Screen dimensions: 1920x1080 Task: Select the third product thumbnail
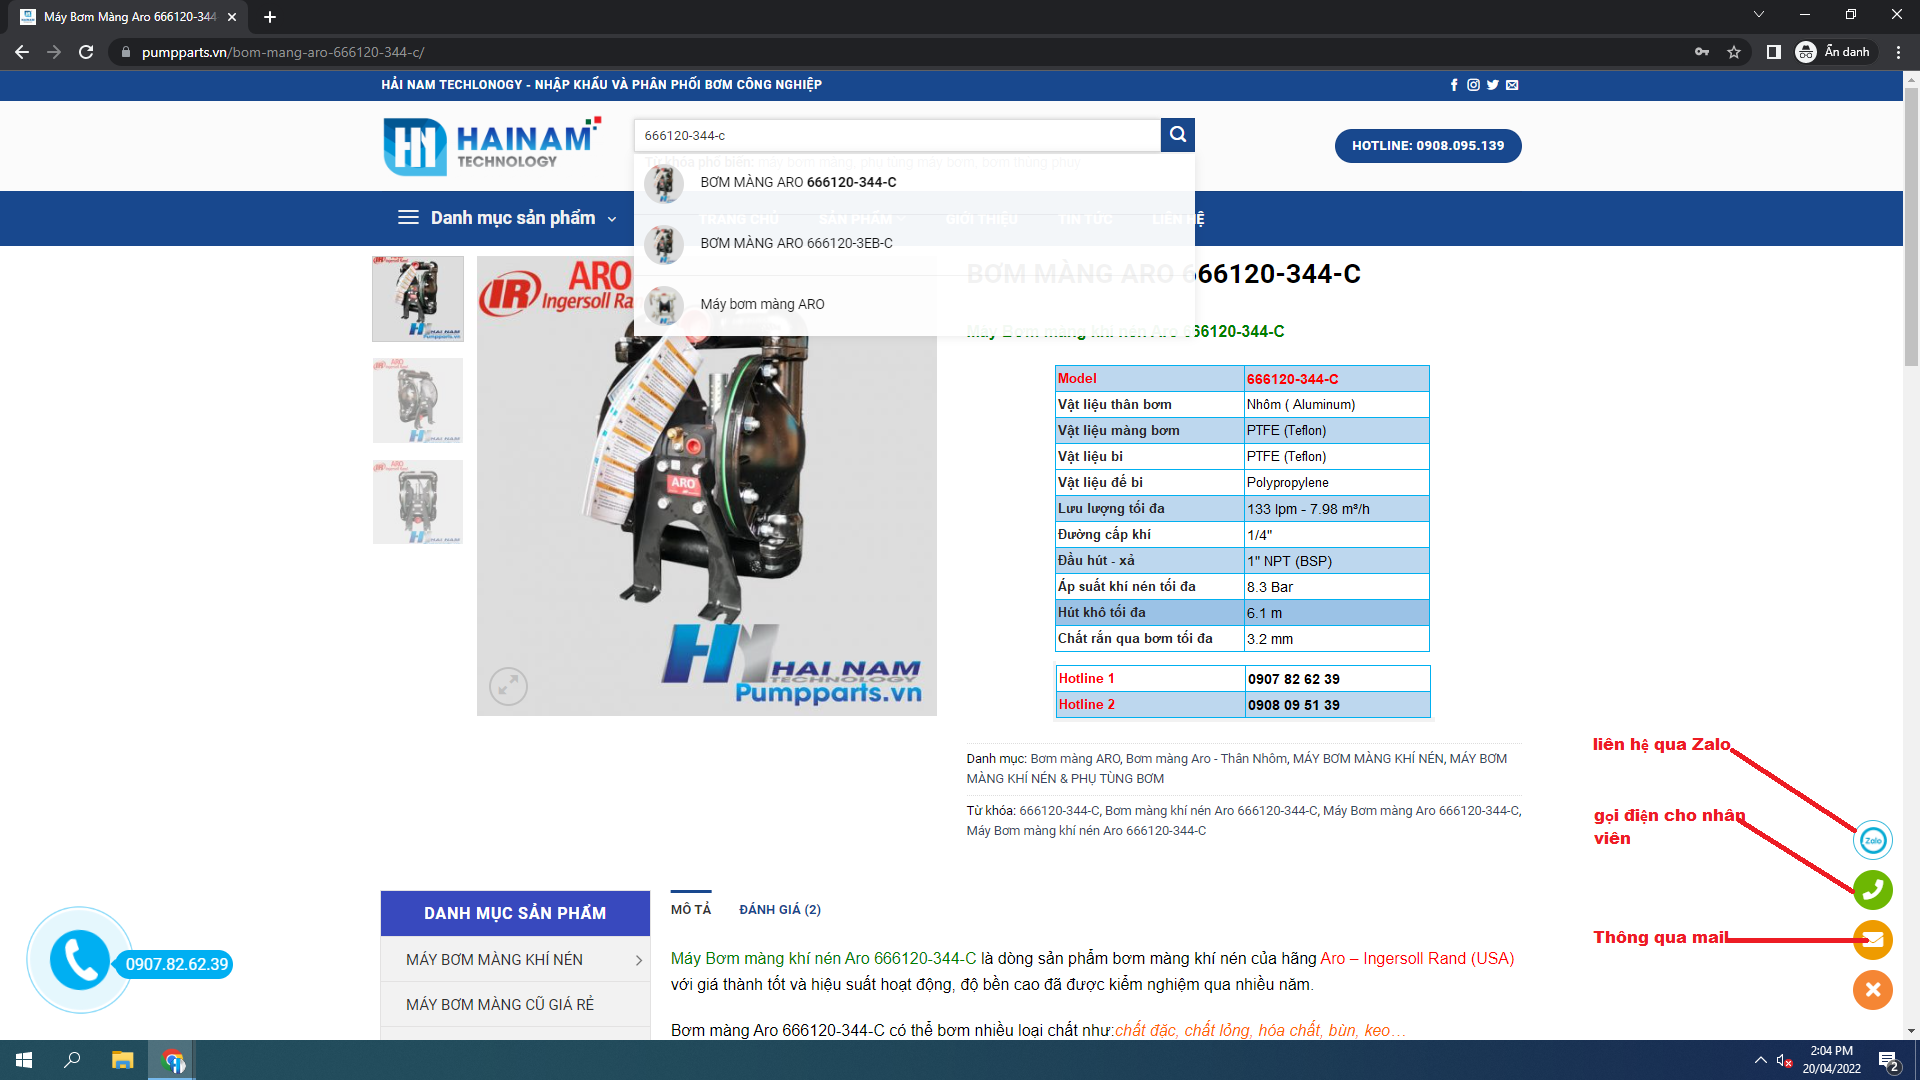pos(418,502)
